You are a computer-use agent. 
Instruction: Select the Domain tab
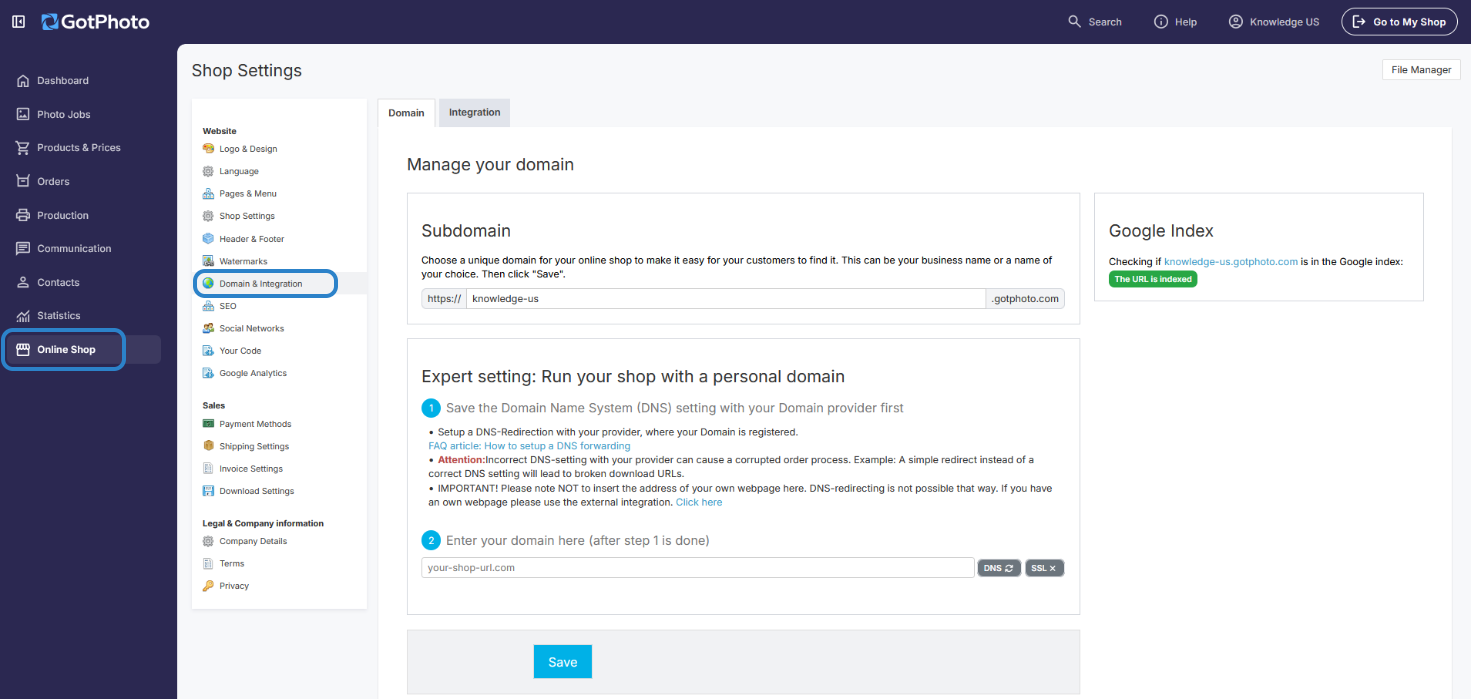(406, 112)
